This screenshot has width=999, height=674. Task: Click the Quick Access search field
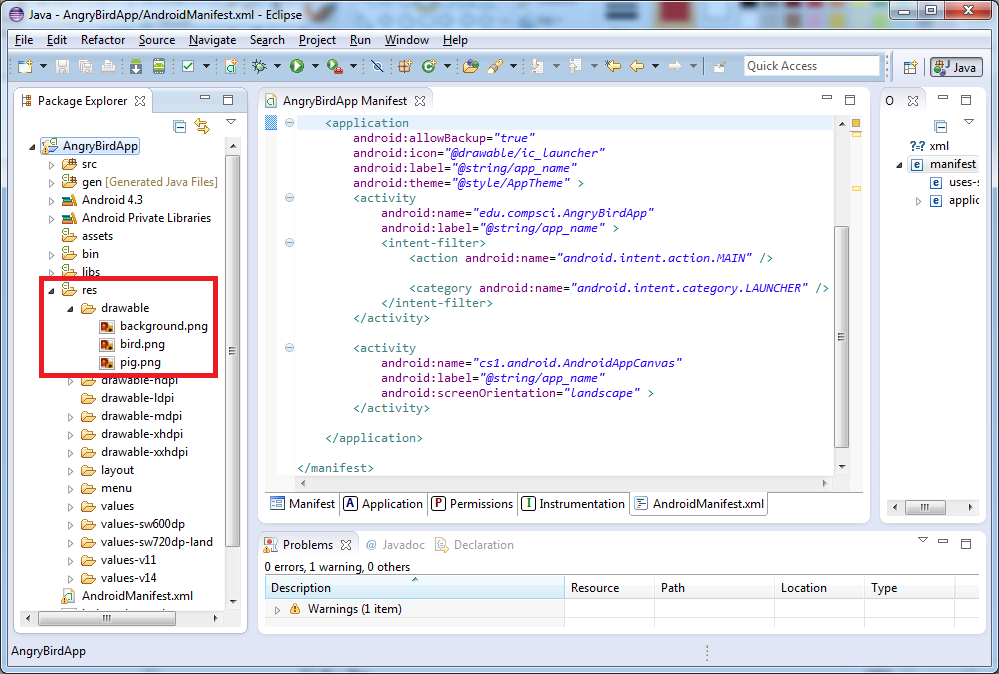pyautogui.click(x=811, y=66)
